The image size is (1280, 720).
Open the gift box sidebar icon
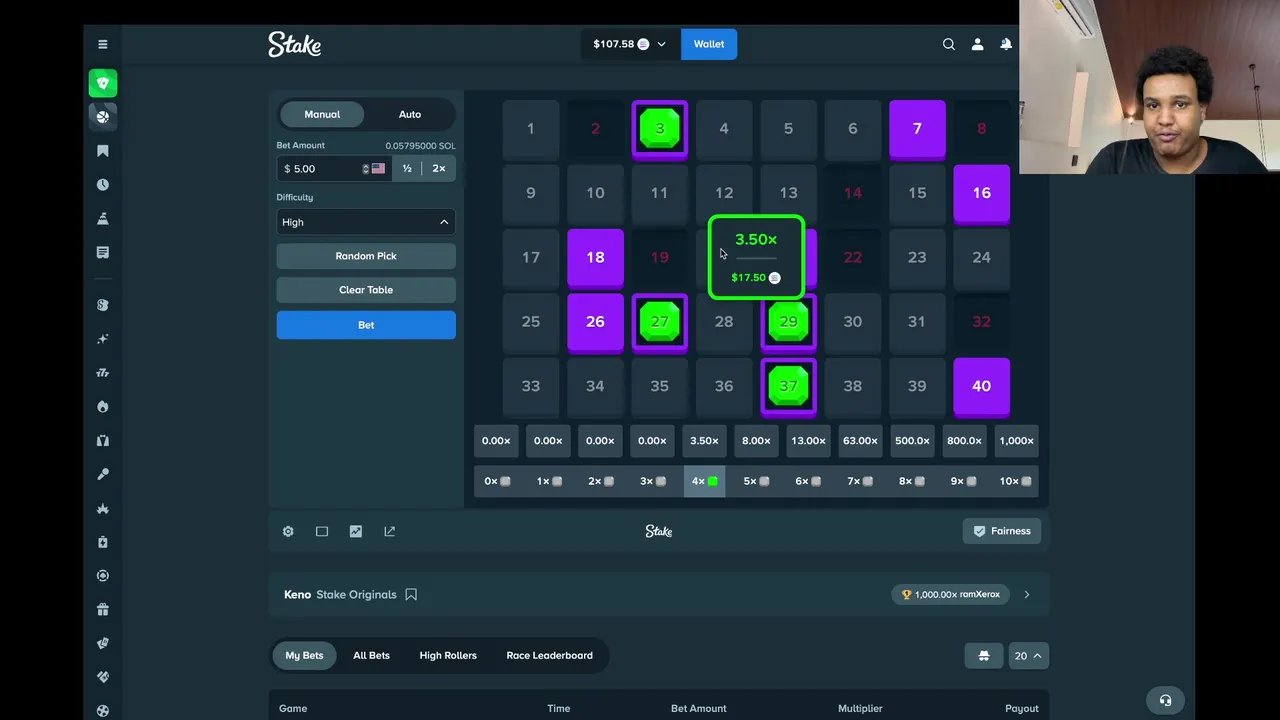click(x=102, y=610)
